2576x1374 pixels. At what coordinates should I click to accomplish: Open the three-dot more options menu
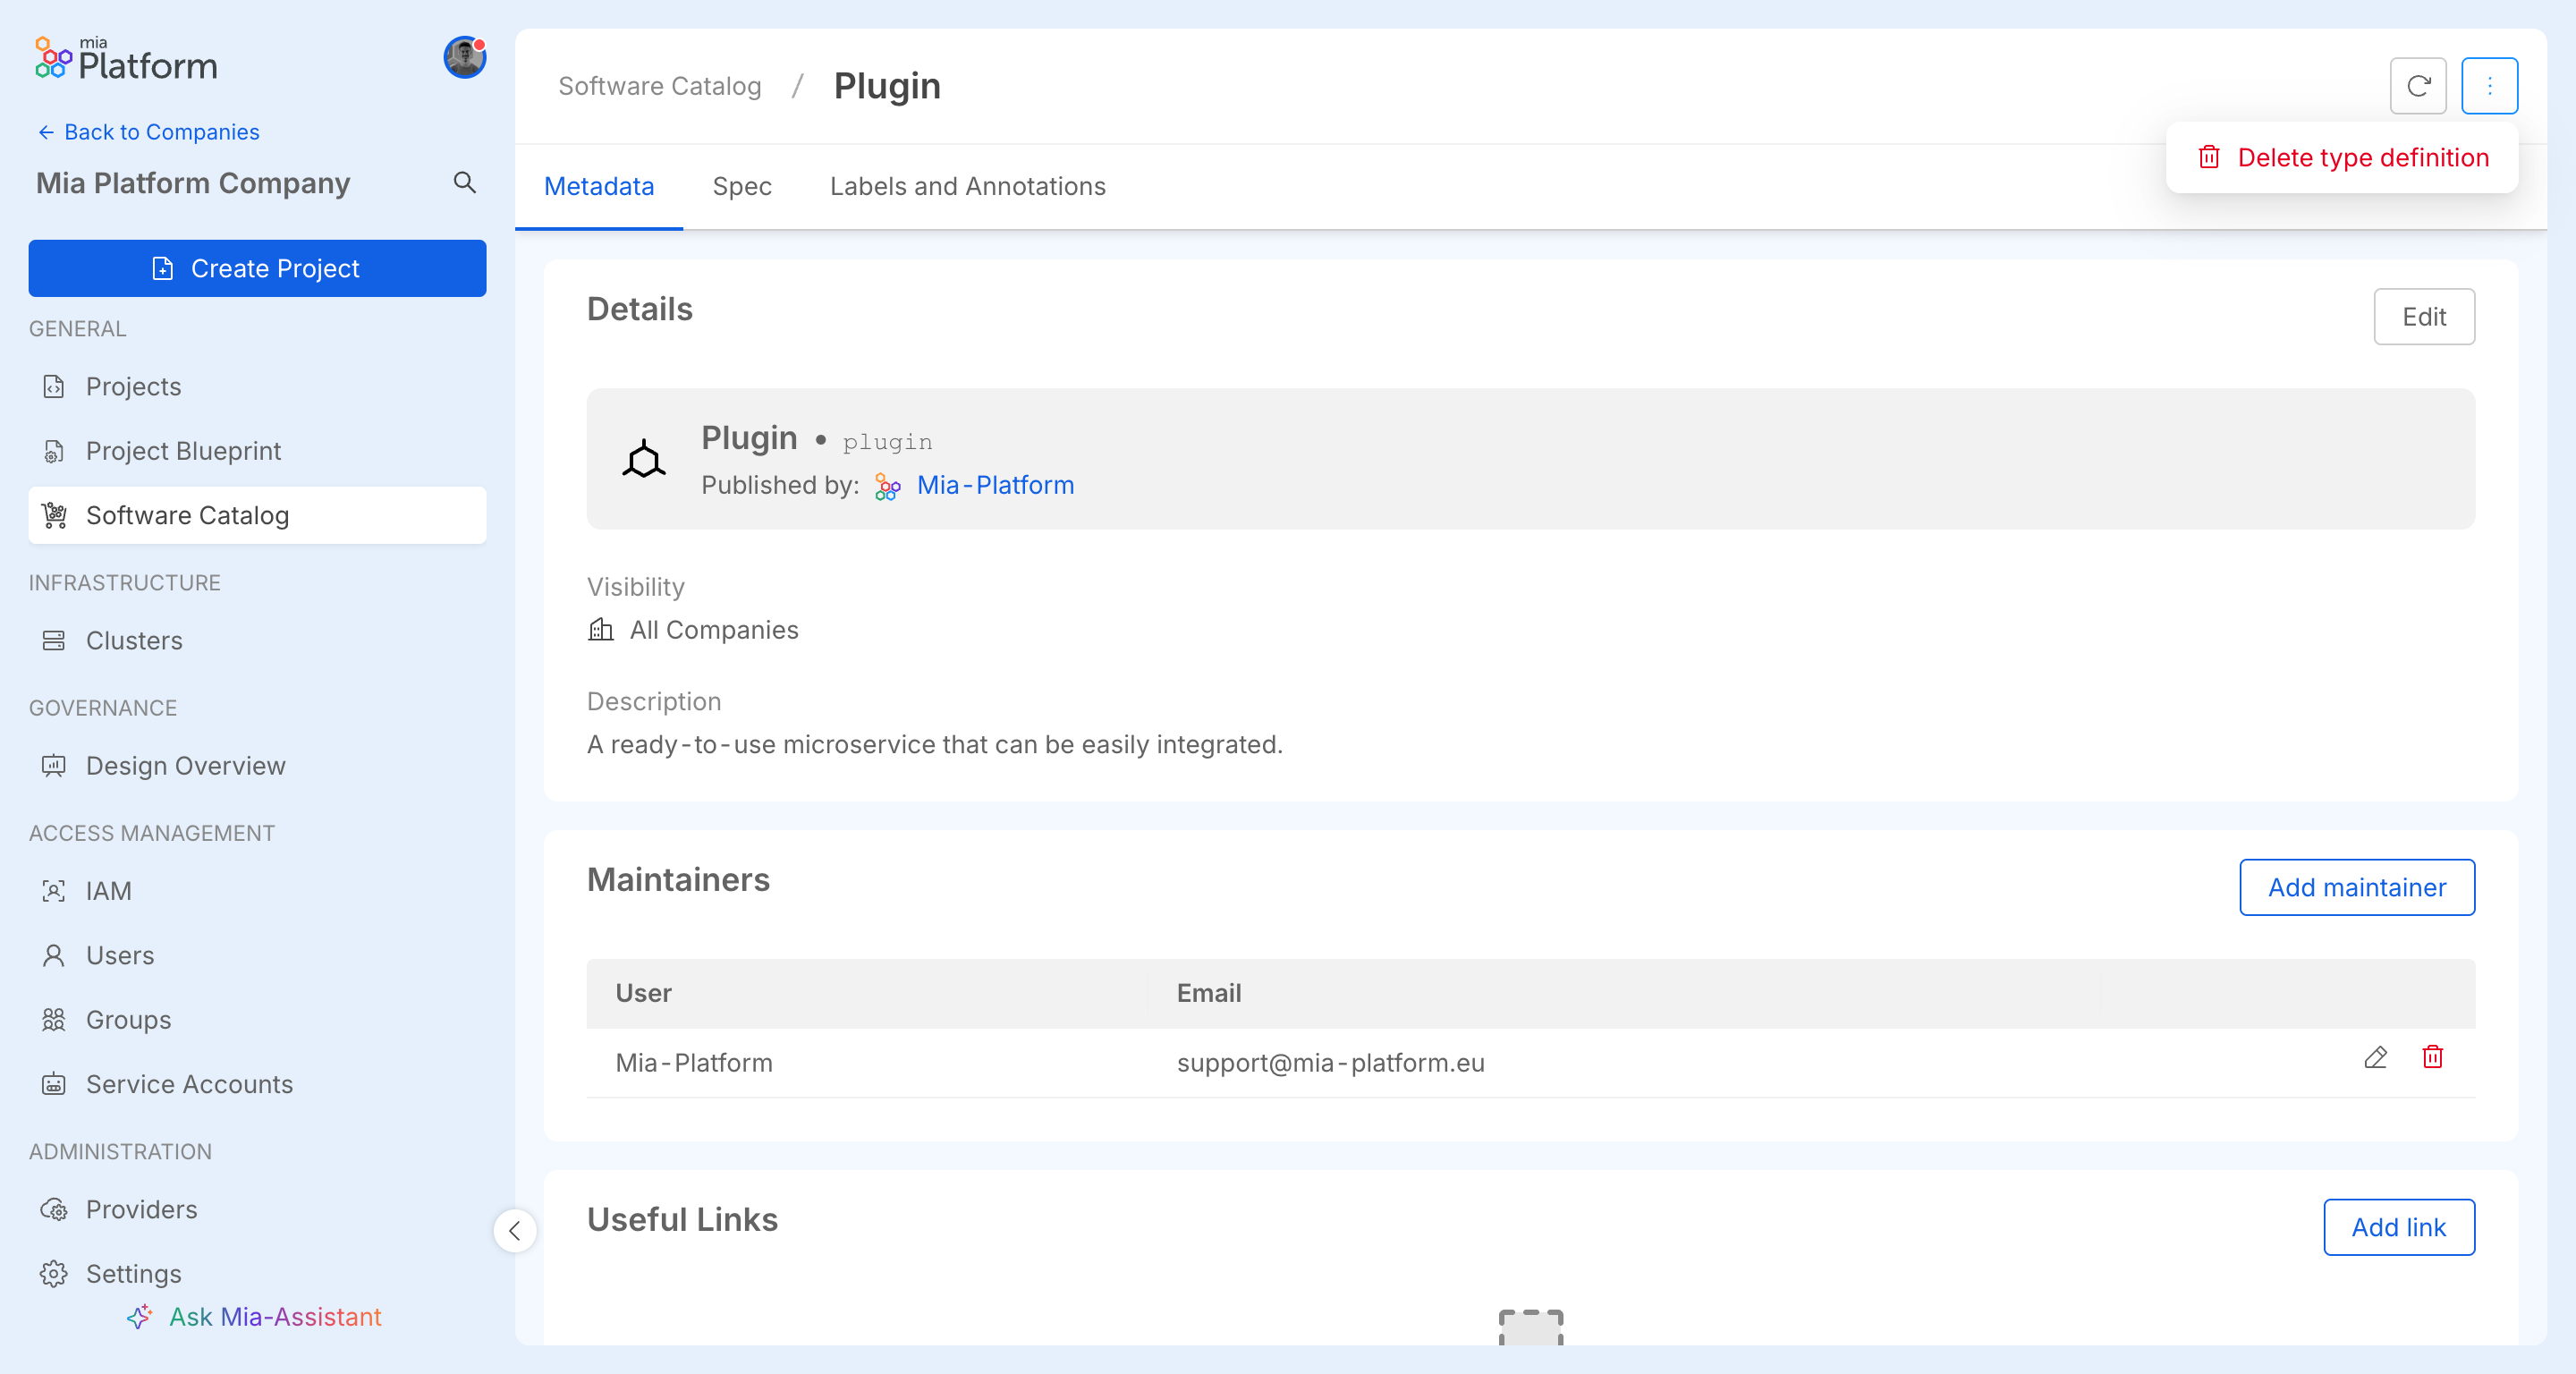tap(2489, 86)
